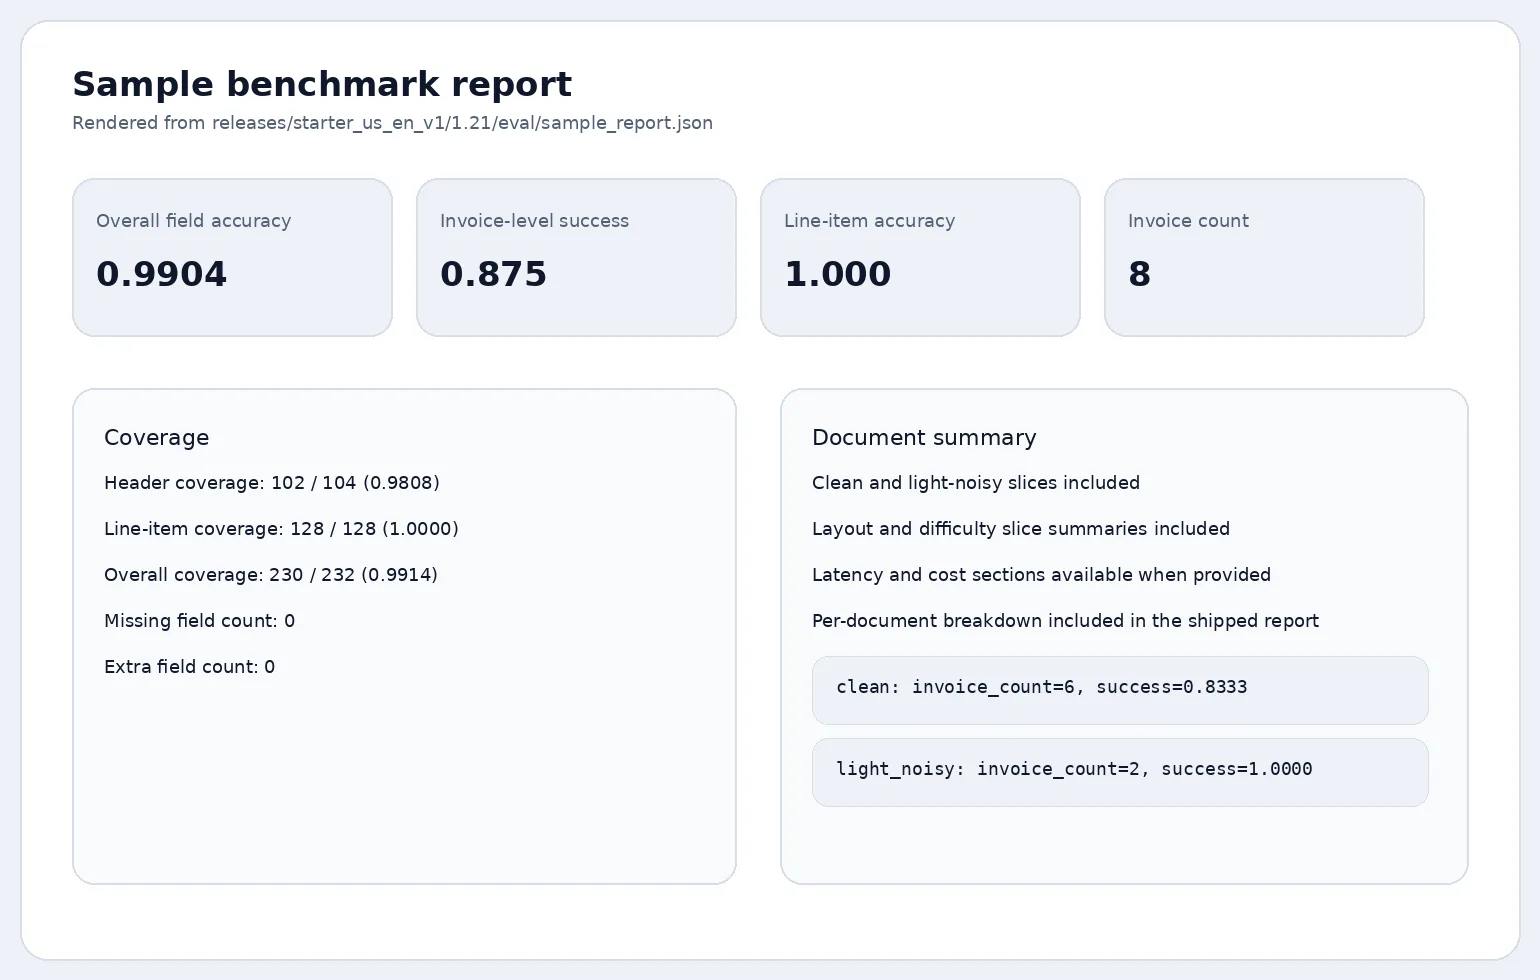
Task: Click the Line-item coverage entry
Action: [x=281, y=529]
